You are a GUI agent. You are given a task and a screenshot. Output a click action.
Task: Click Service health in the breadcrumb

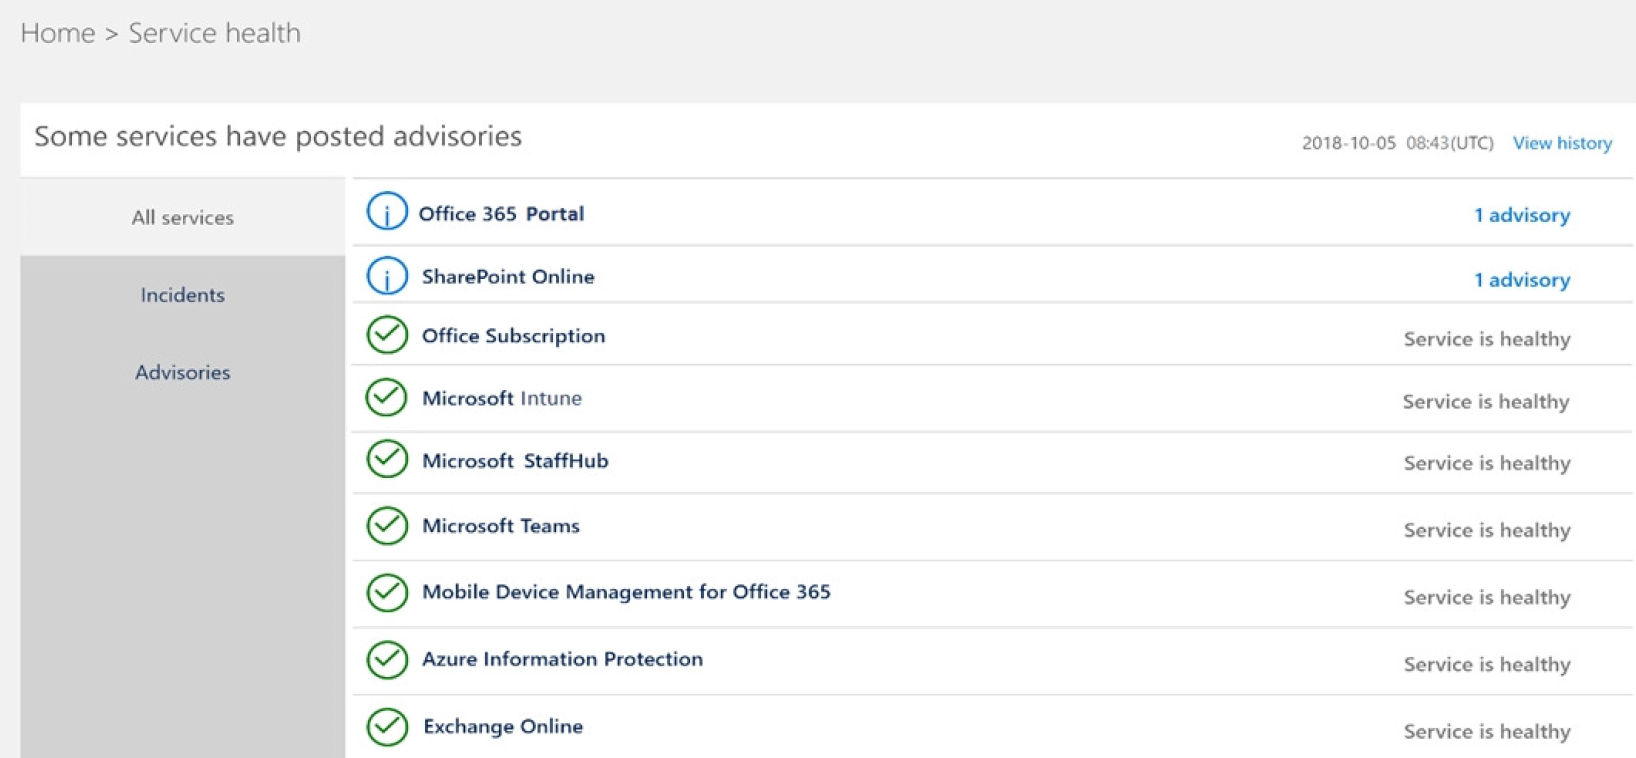214,33
